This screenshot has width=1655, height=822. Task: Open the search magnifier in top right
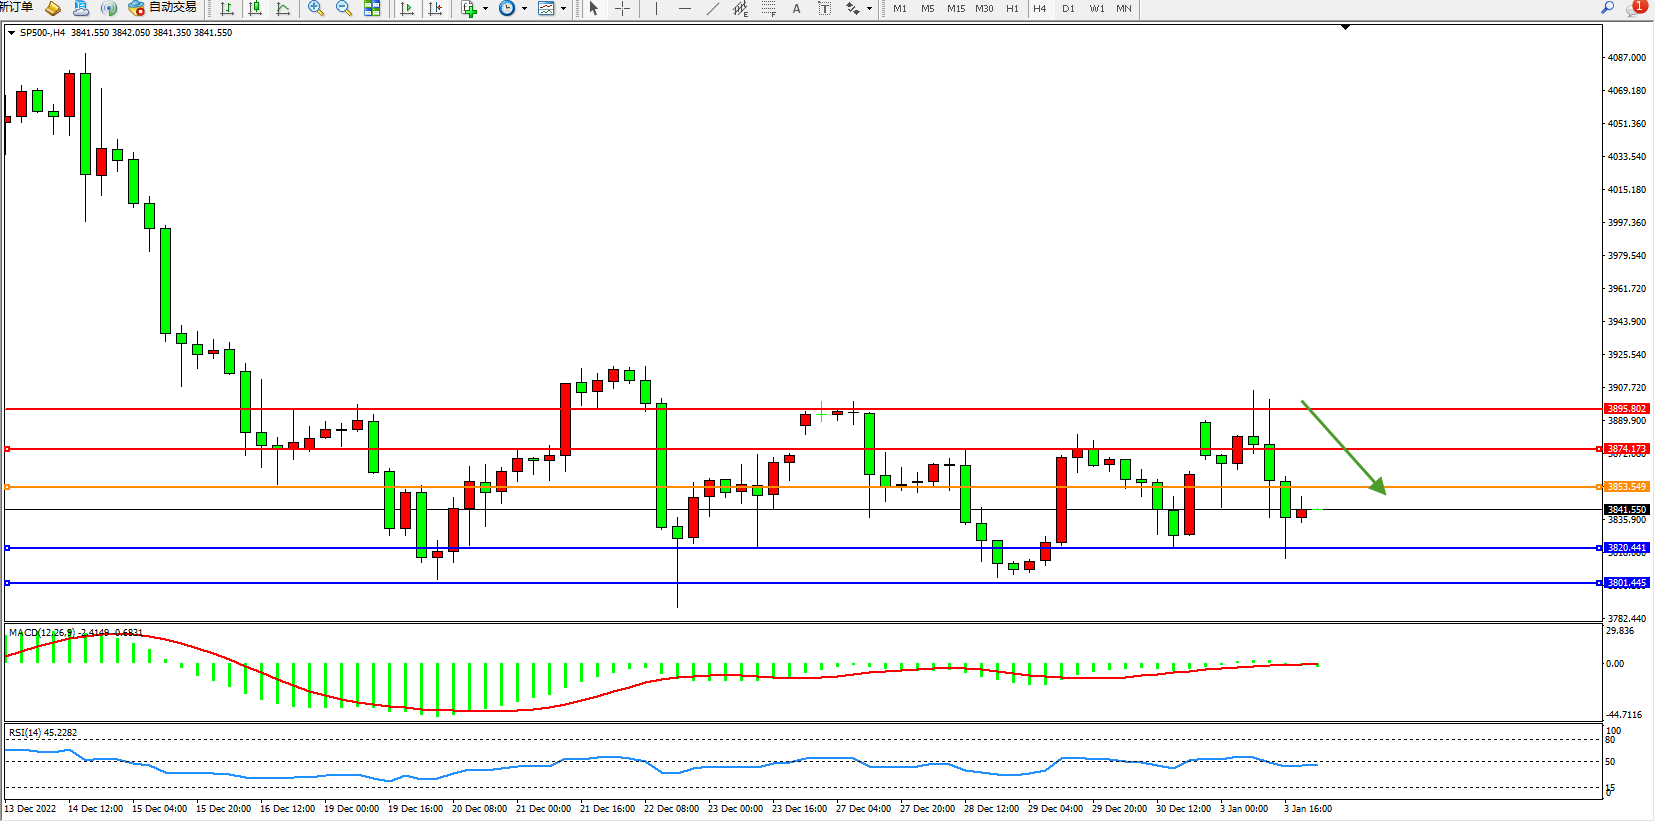(x=1608, y=8)
